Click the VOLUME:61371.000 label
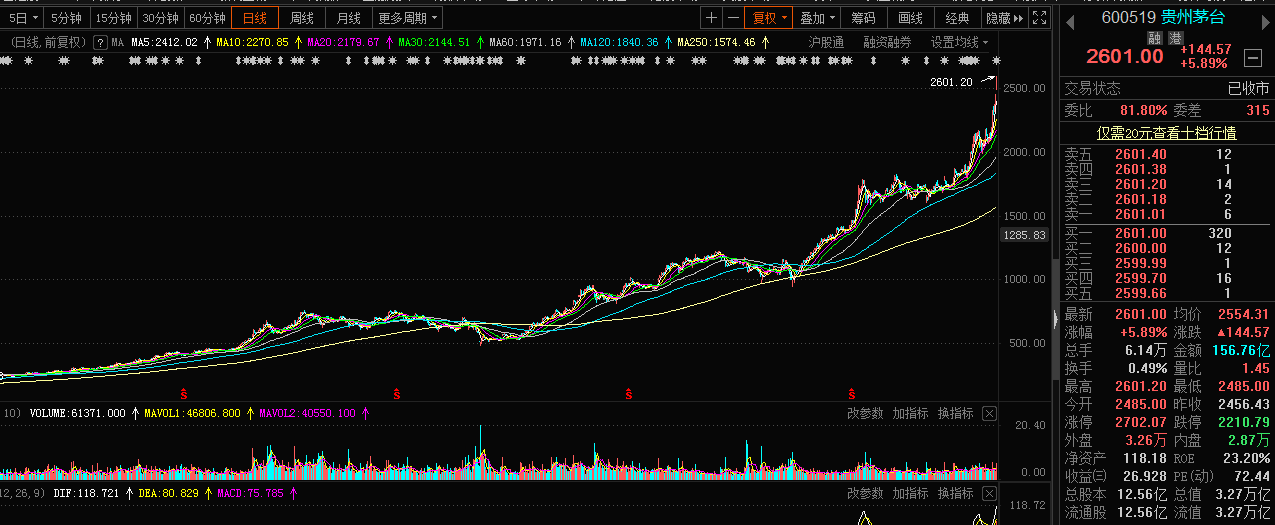Viewport: 1275px width, 525px height. click(x=77, y=412)
